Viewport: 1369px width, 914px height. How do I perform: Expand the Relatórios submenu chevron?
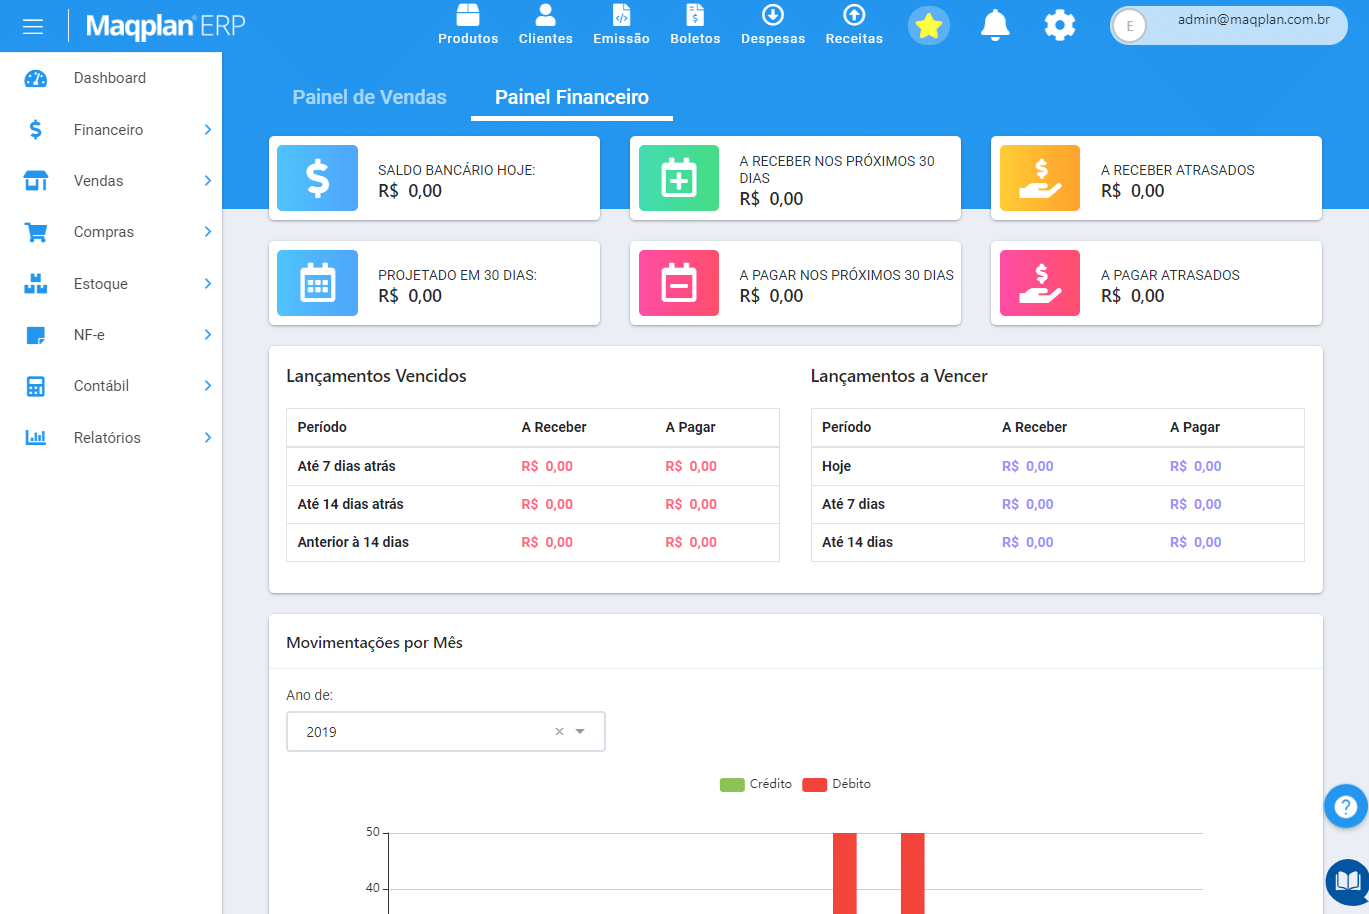click(x=208, y=437)
